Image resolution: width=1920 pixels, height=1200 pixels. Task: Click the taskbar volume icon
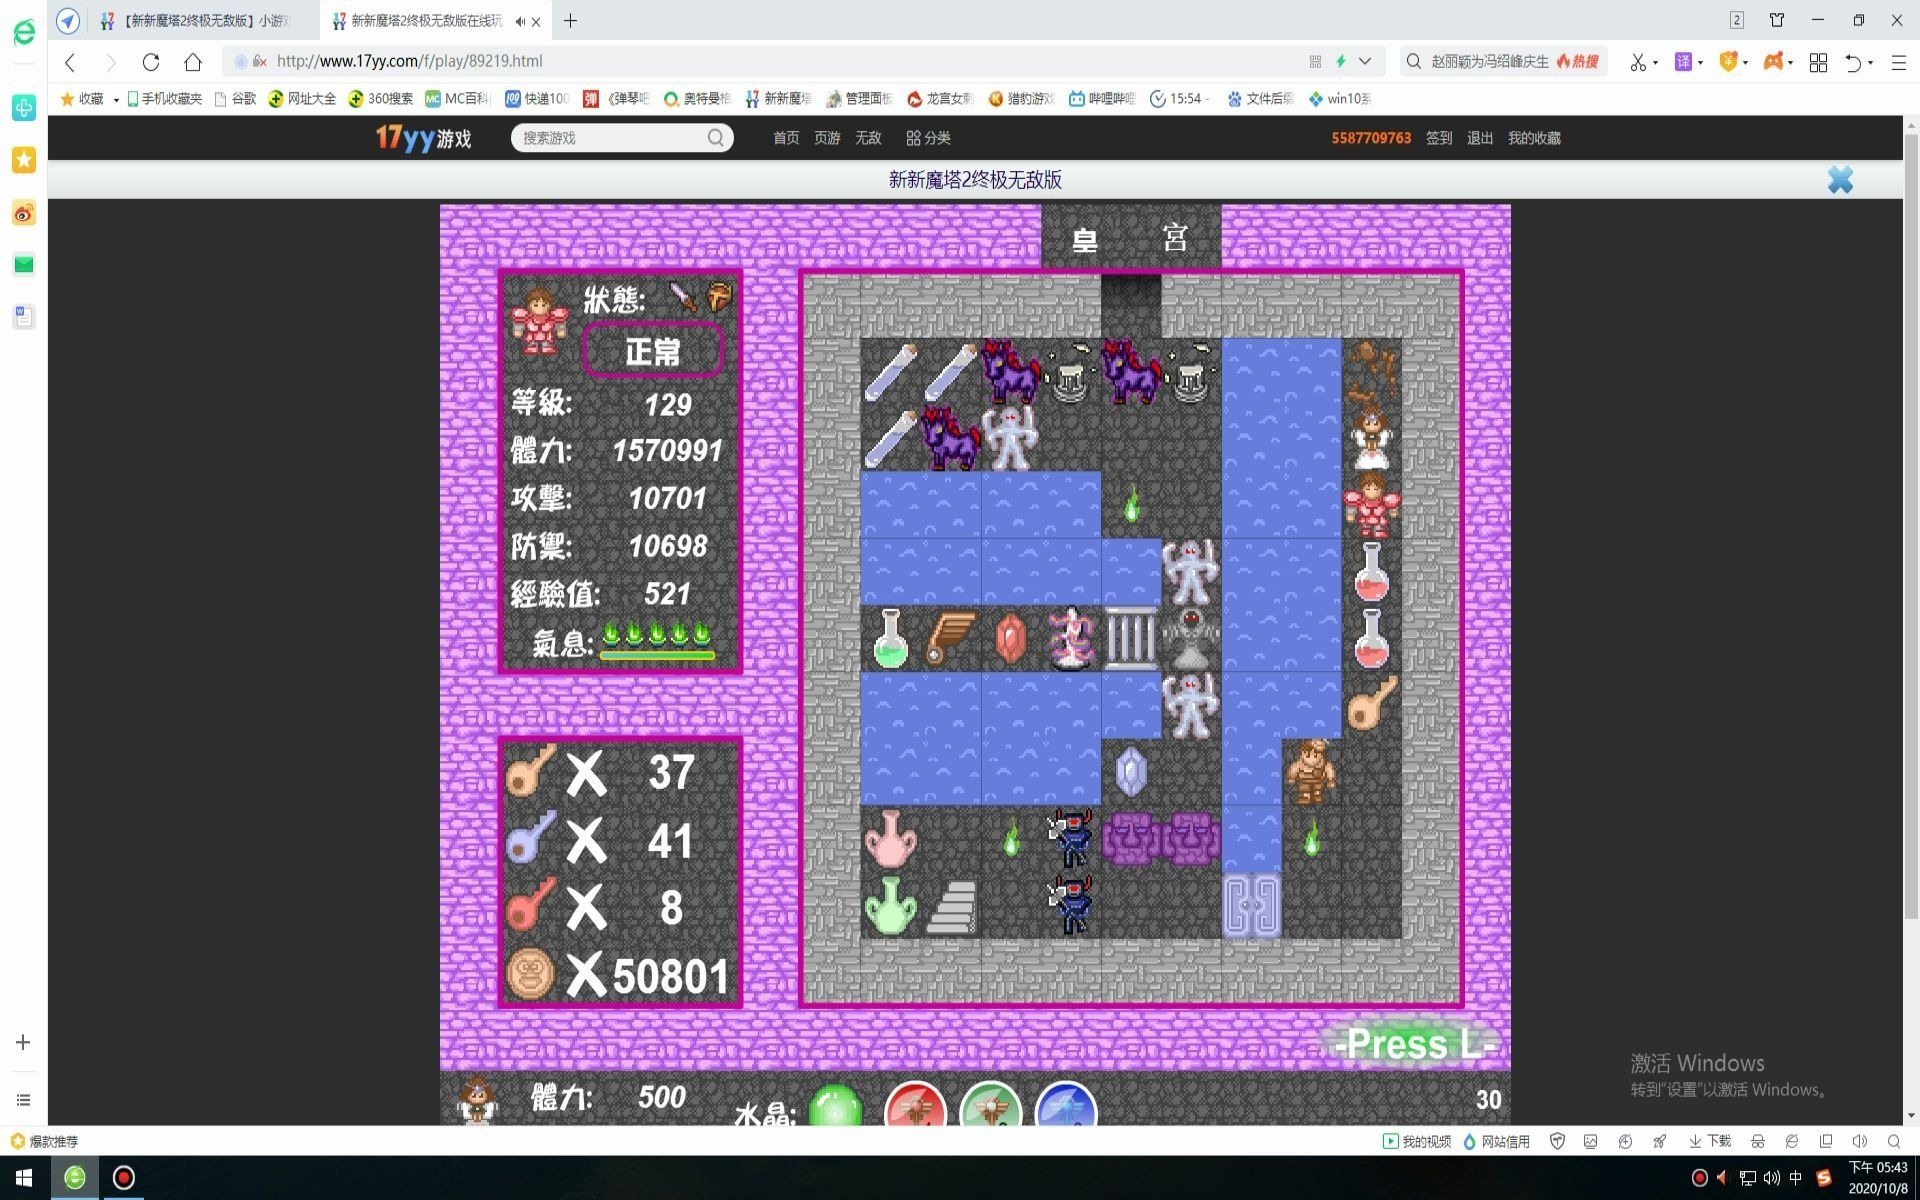click(1772, 1178)
